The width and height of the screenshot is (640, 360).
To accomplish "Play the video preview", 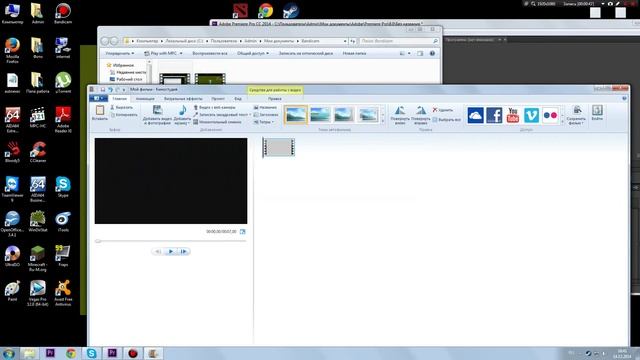I will coord(171,251).
